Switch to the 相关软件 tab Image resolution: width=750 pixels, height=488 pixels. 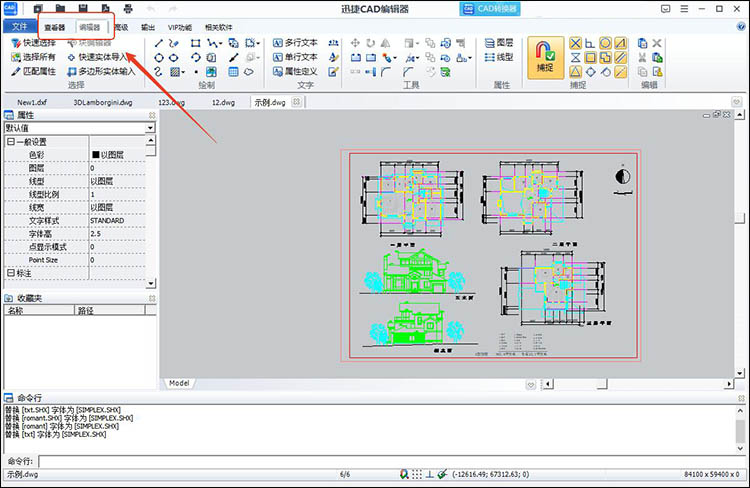[219, 27]
